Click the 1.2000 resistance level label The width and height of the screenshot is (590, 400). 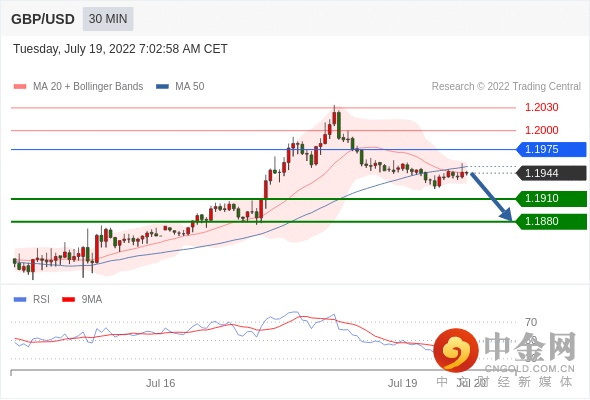[x=541, y=130]
